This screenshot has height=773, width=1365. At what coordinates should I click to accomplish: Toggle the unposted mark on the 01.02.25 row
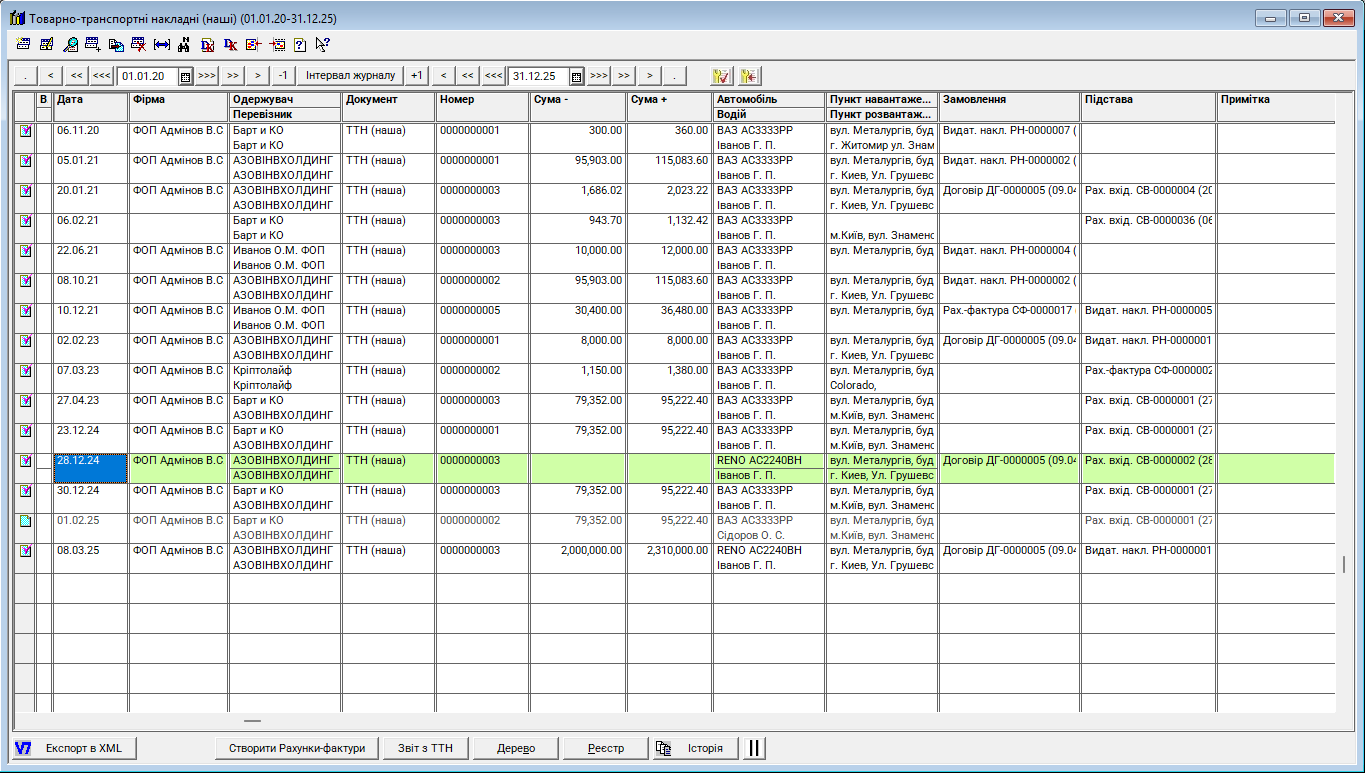[25, 521]
